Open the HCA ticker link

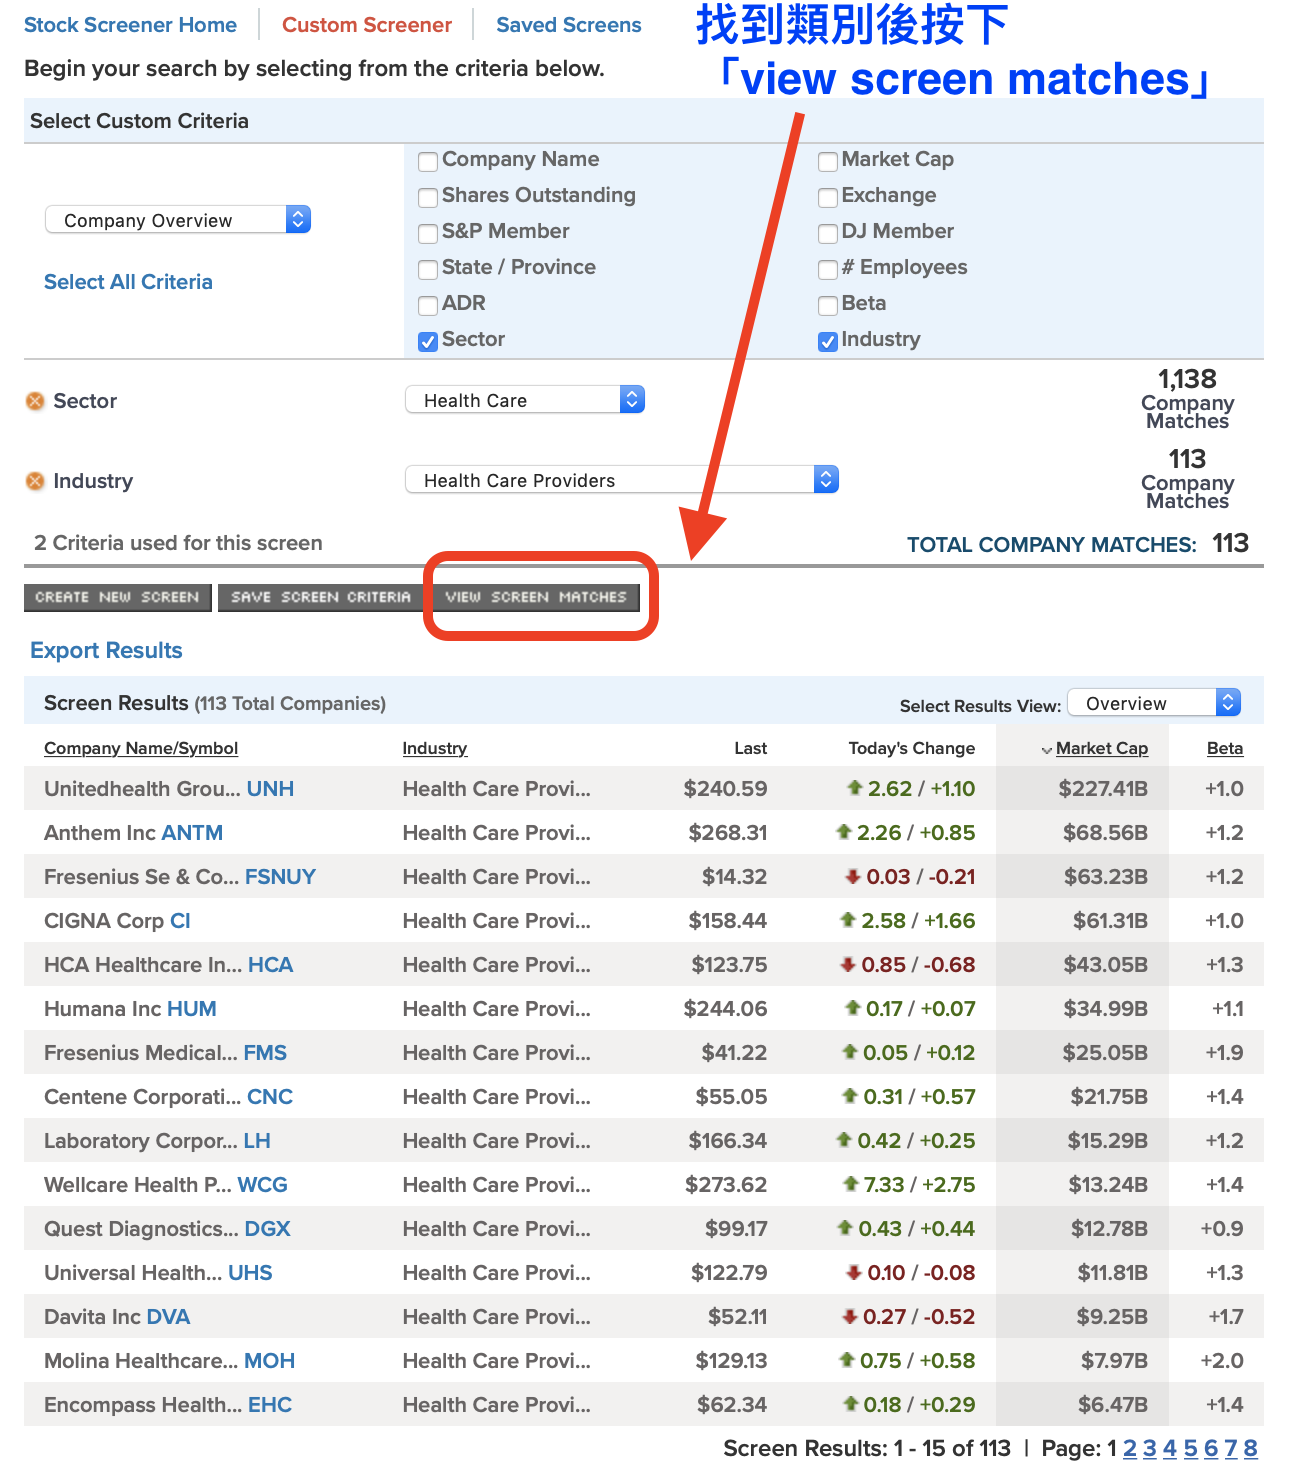coord(270,965)
